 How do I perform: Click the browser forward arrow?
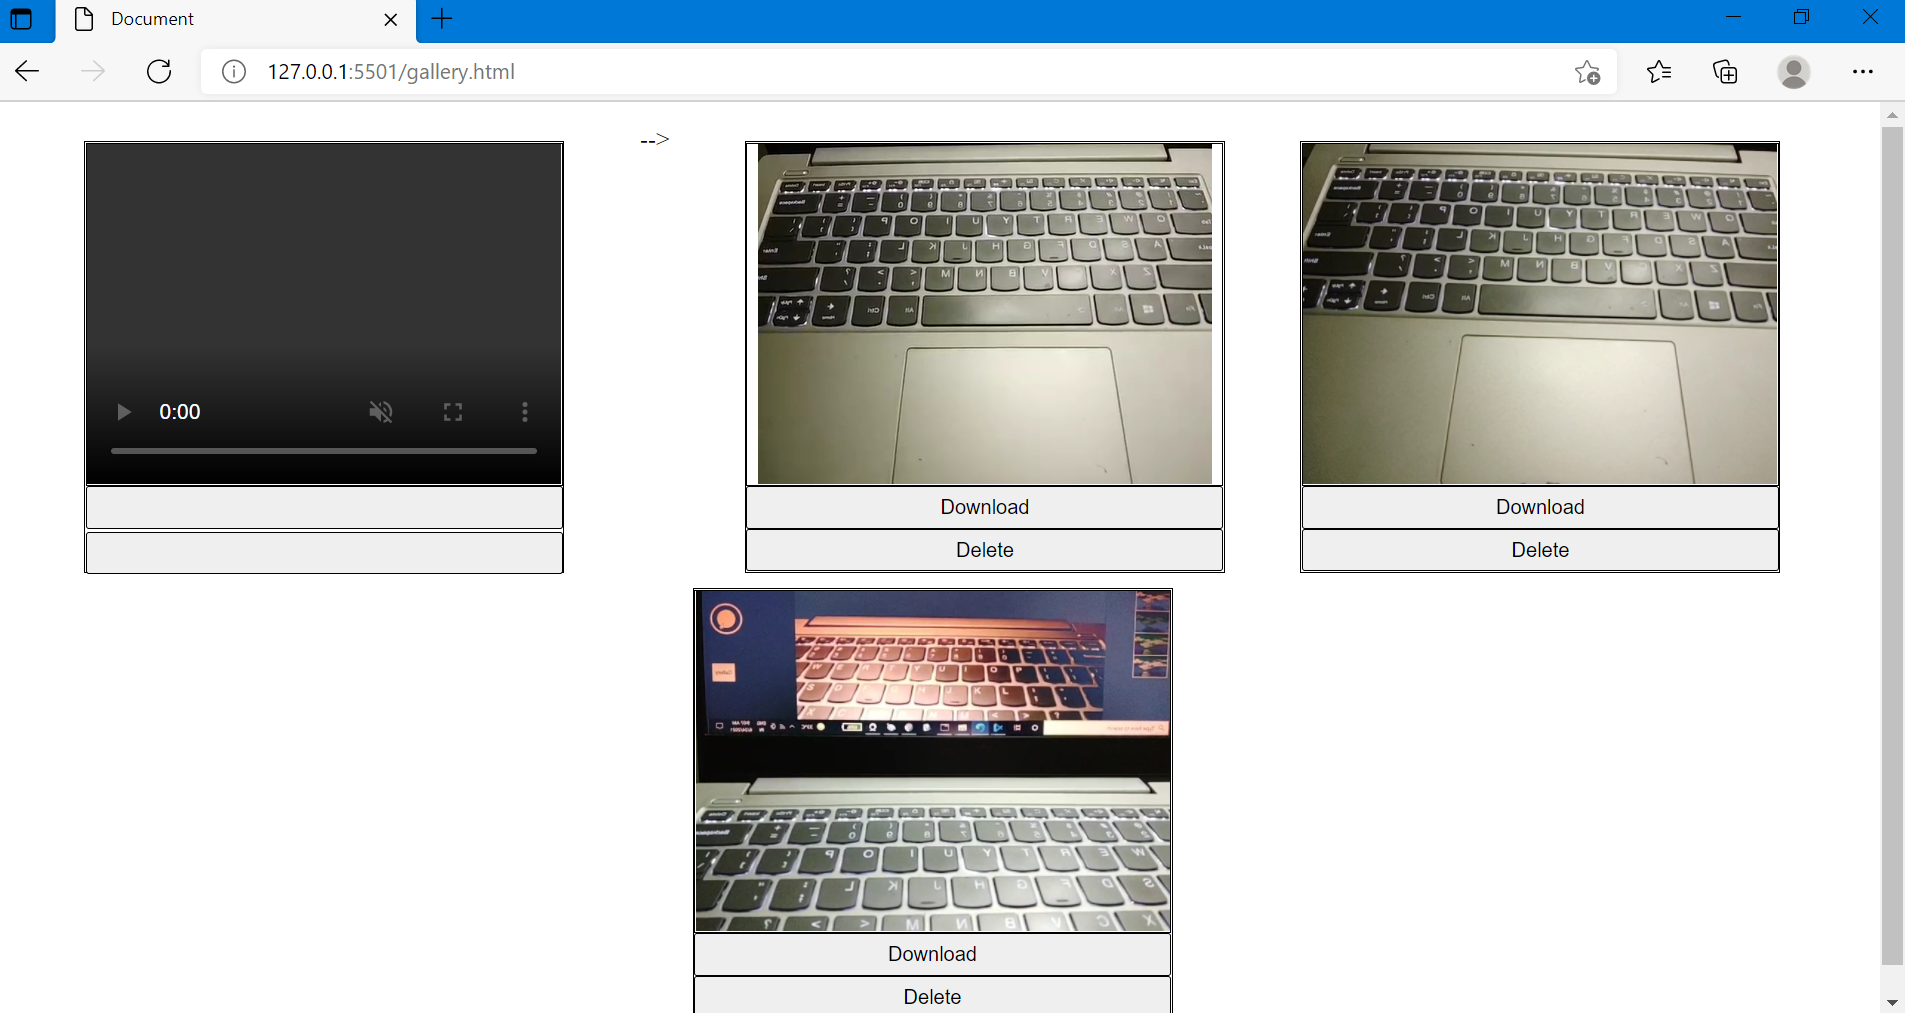[x=93, y=71]
